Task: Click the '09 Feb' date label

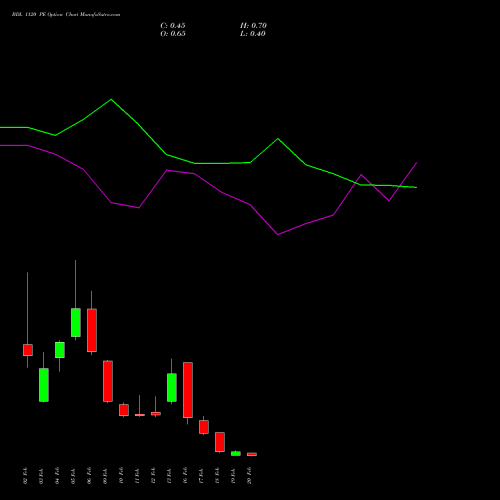Action: (106, 476)
